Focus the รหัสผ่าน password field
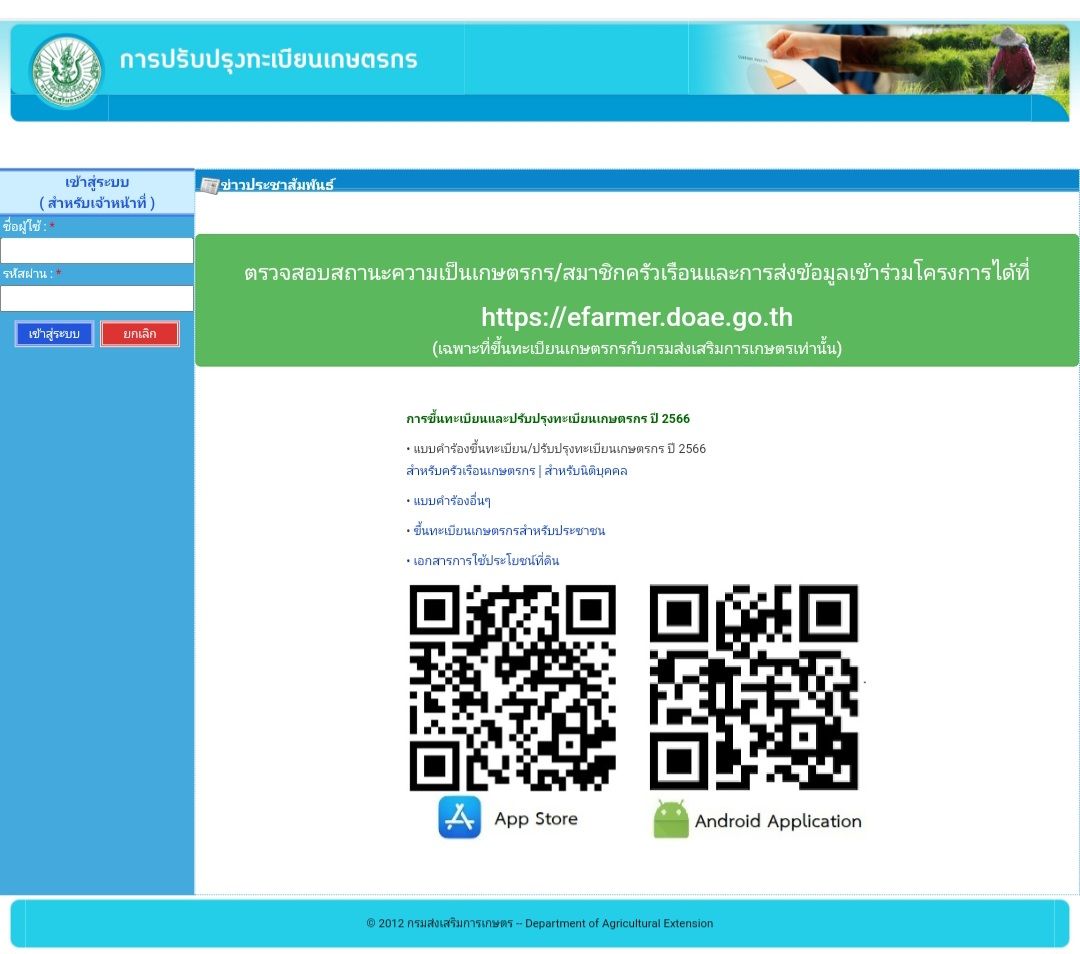Image resolution: width=1080 pixels, height=954 pixels. point(96,298)
